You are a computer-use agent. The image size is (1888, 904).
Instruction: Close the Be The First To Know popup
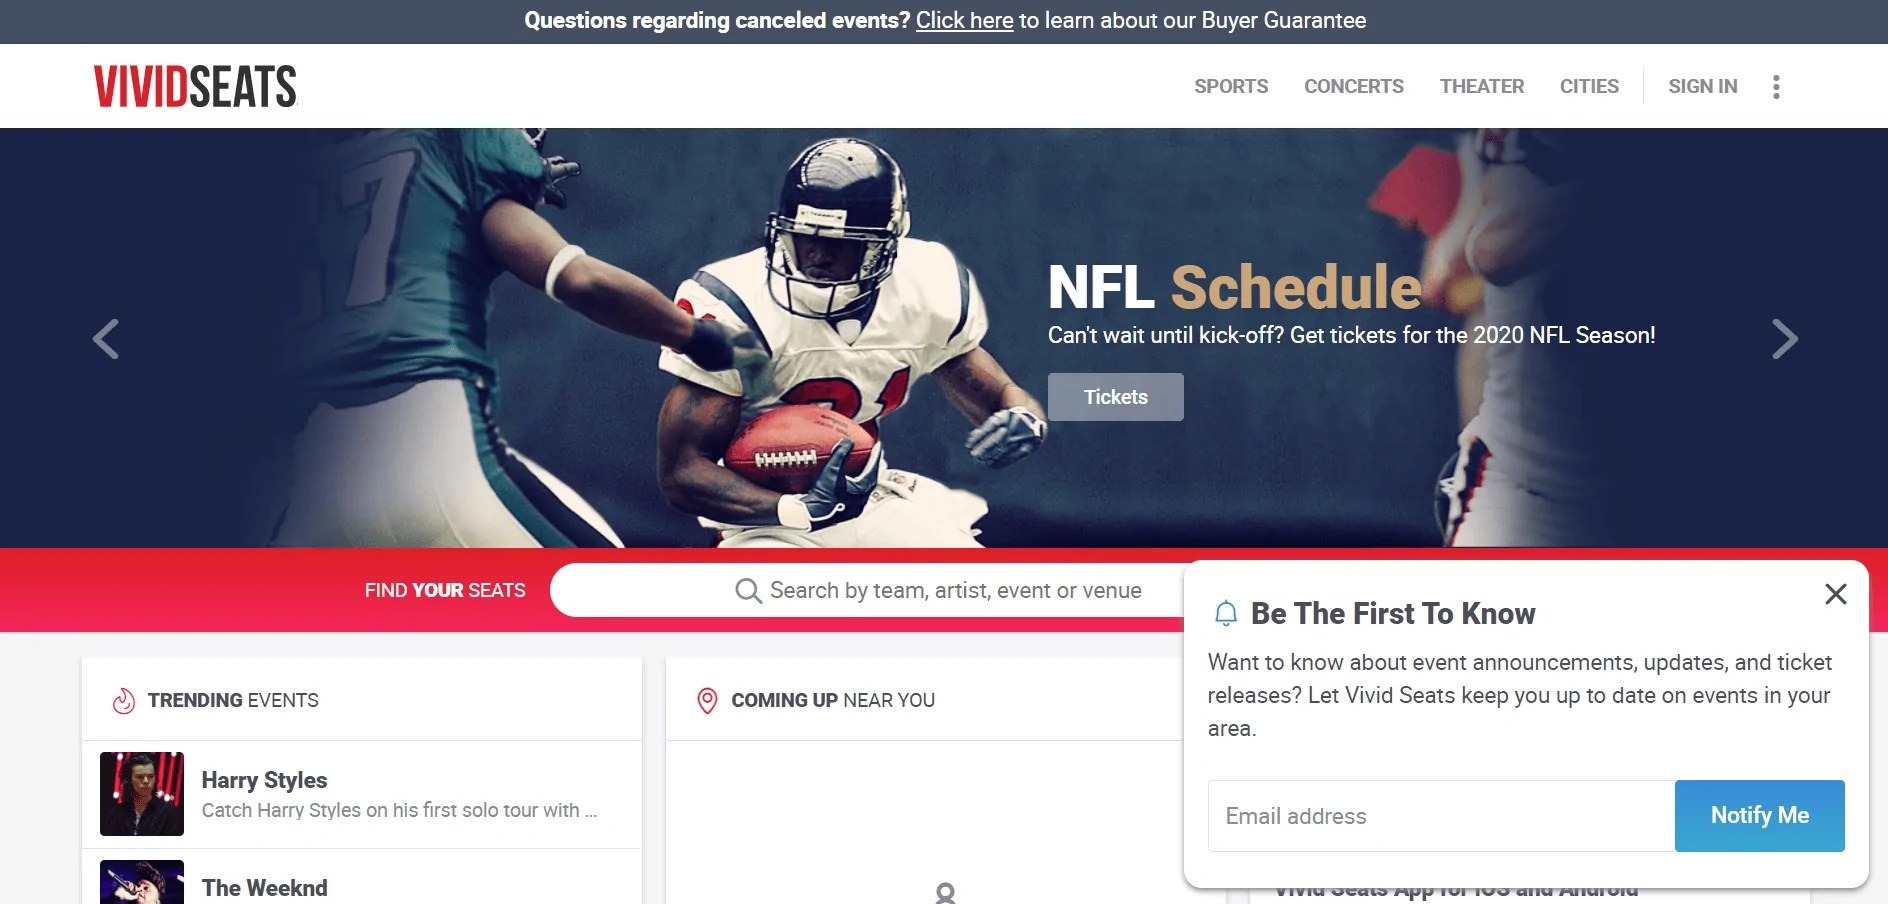click(x=1835, y=594)
